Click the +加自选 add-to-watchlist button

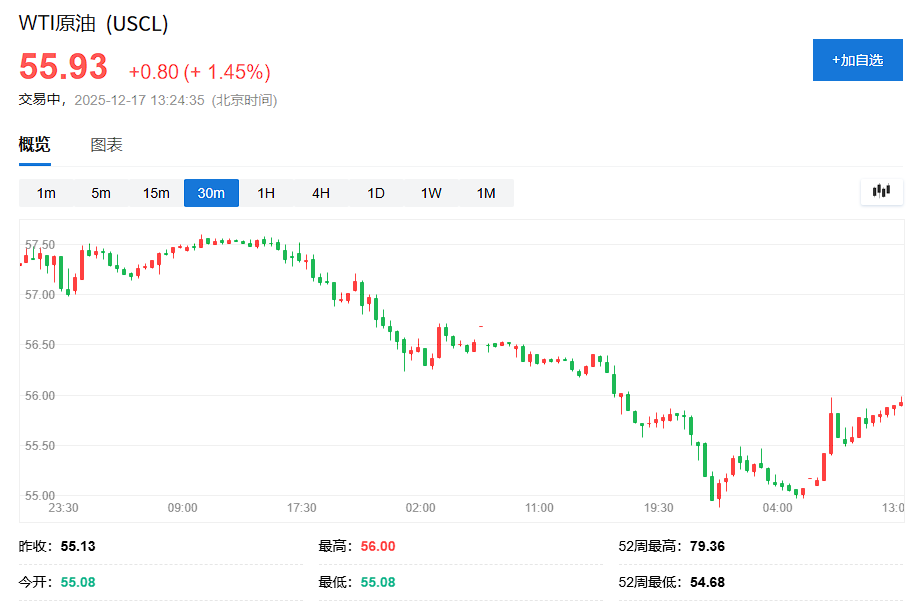[x=857, y=60]
